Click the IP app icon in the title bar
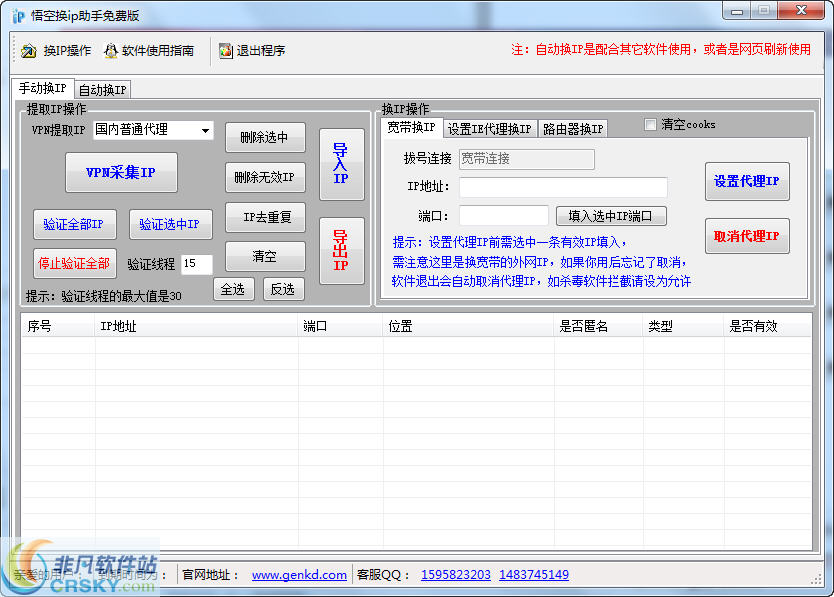Image resolution: width=834 pixels, height=597 pixels. [14, 11]
